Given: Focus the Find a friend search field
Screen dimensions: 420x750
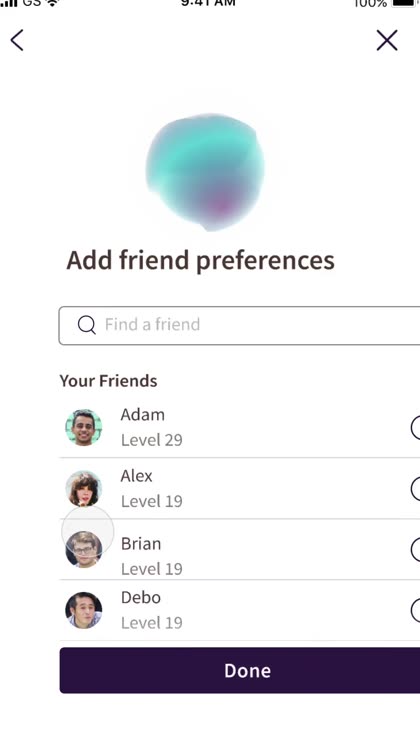Looking at the screenshot, I should 239,325.
